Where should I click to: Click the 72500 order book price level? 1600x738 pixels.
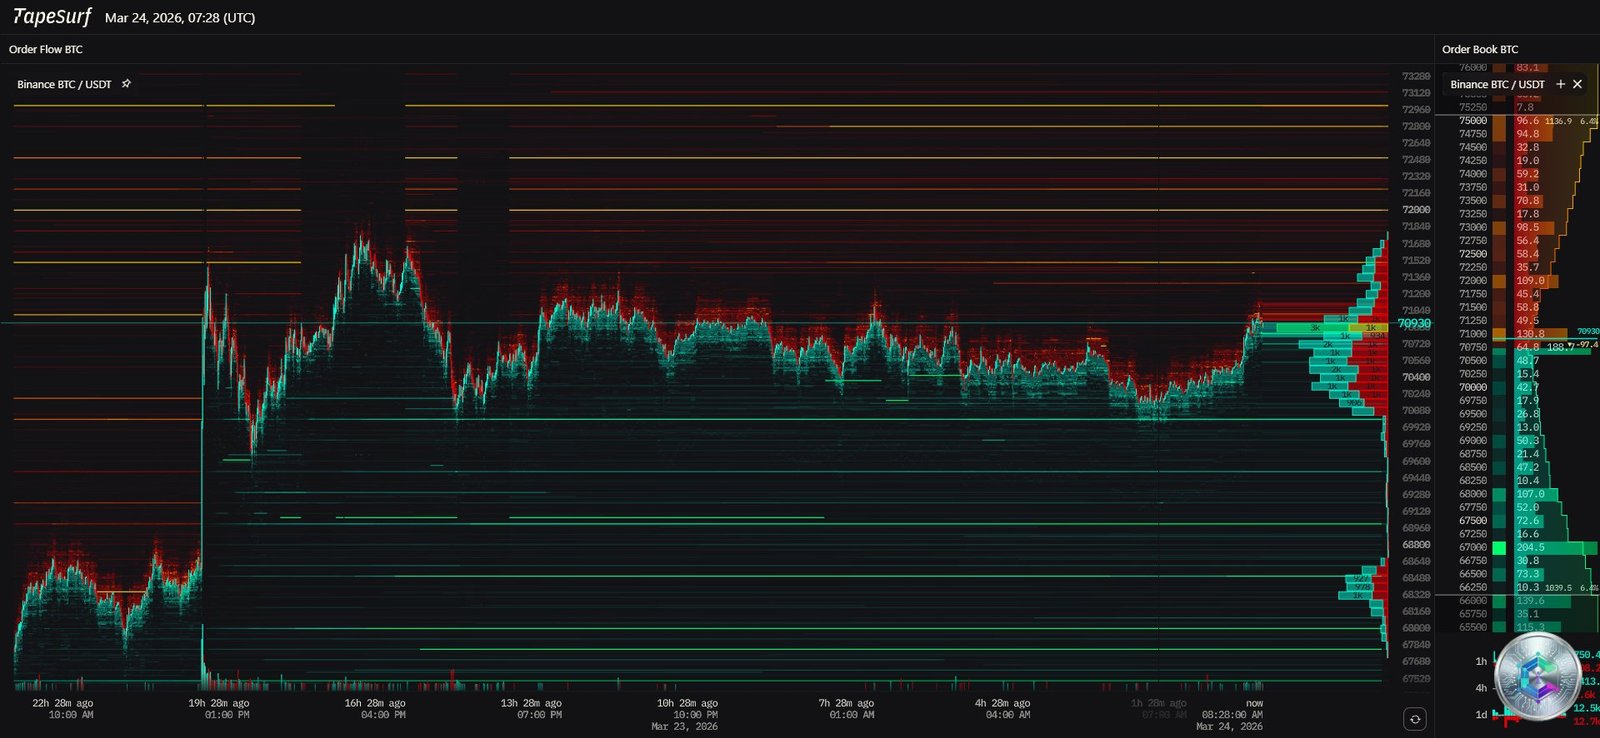pos(1473,254)
